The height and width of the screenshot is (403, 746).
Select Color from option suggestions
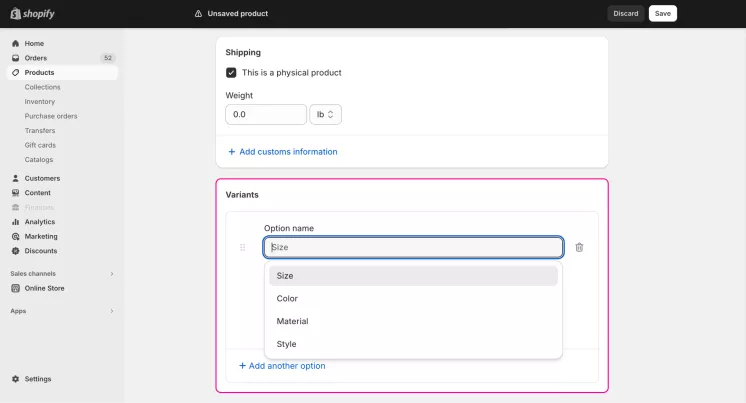click(287, 299)
